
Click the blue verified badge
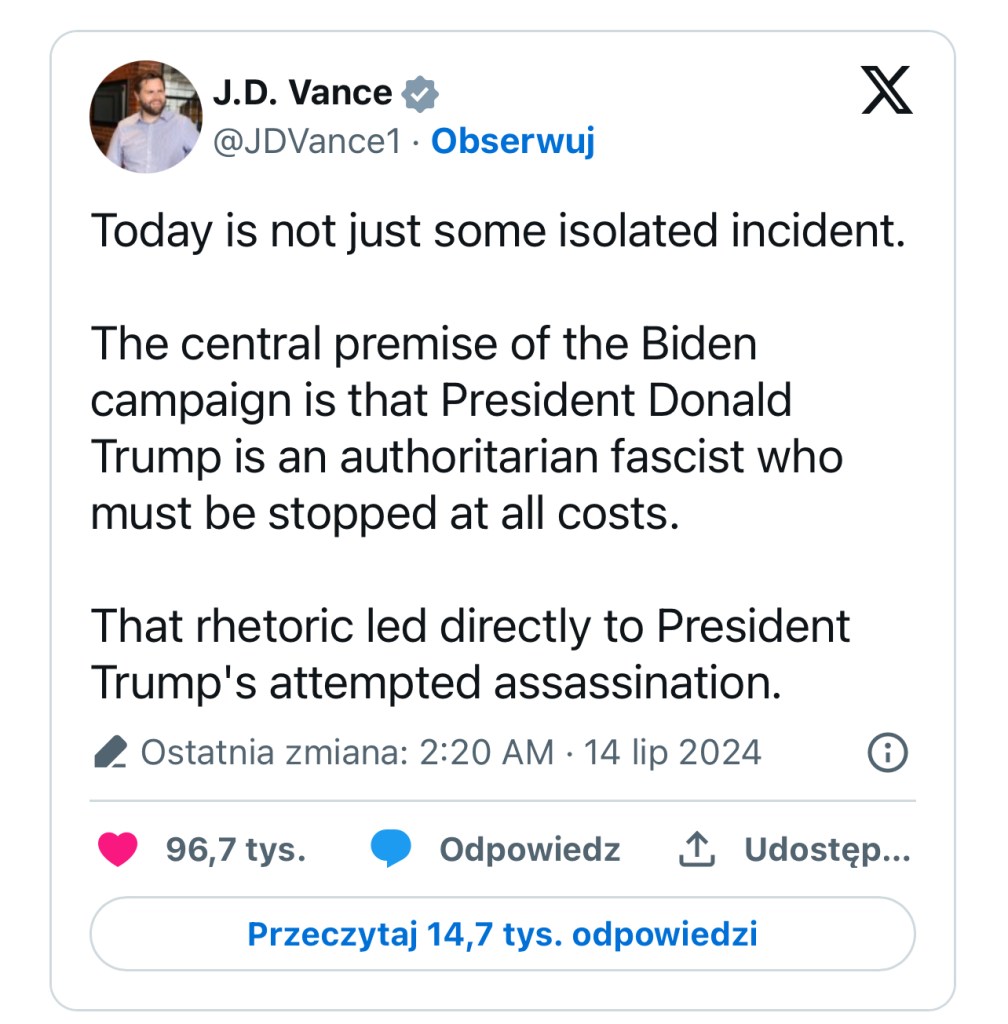420,94
